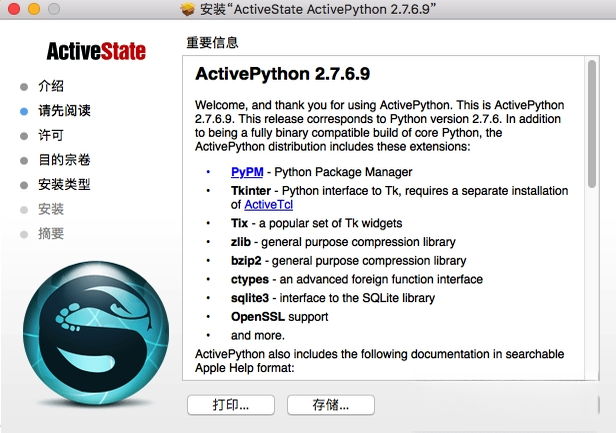Click the Tix list entry
The width and height of the screenshot is (616, 433).
pyautogui.click(x=317, y=223)
